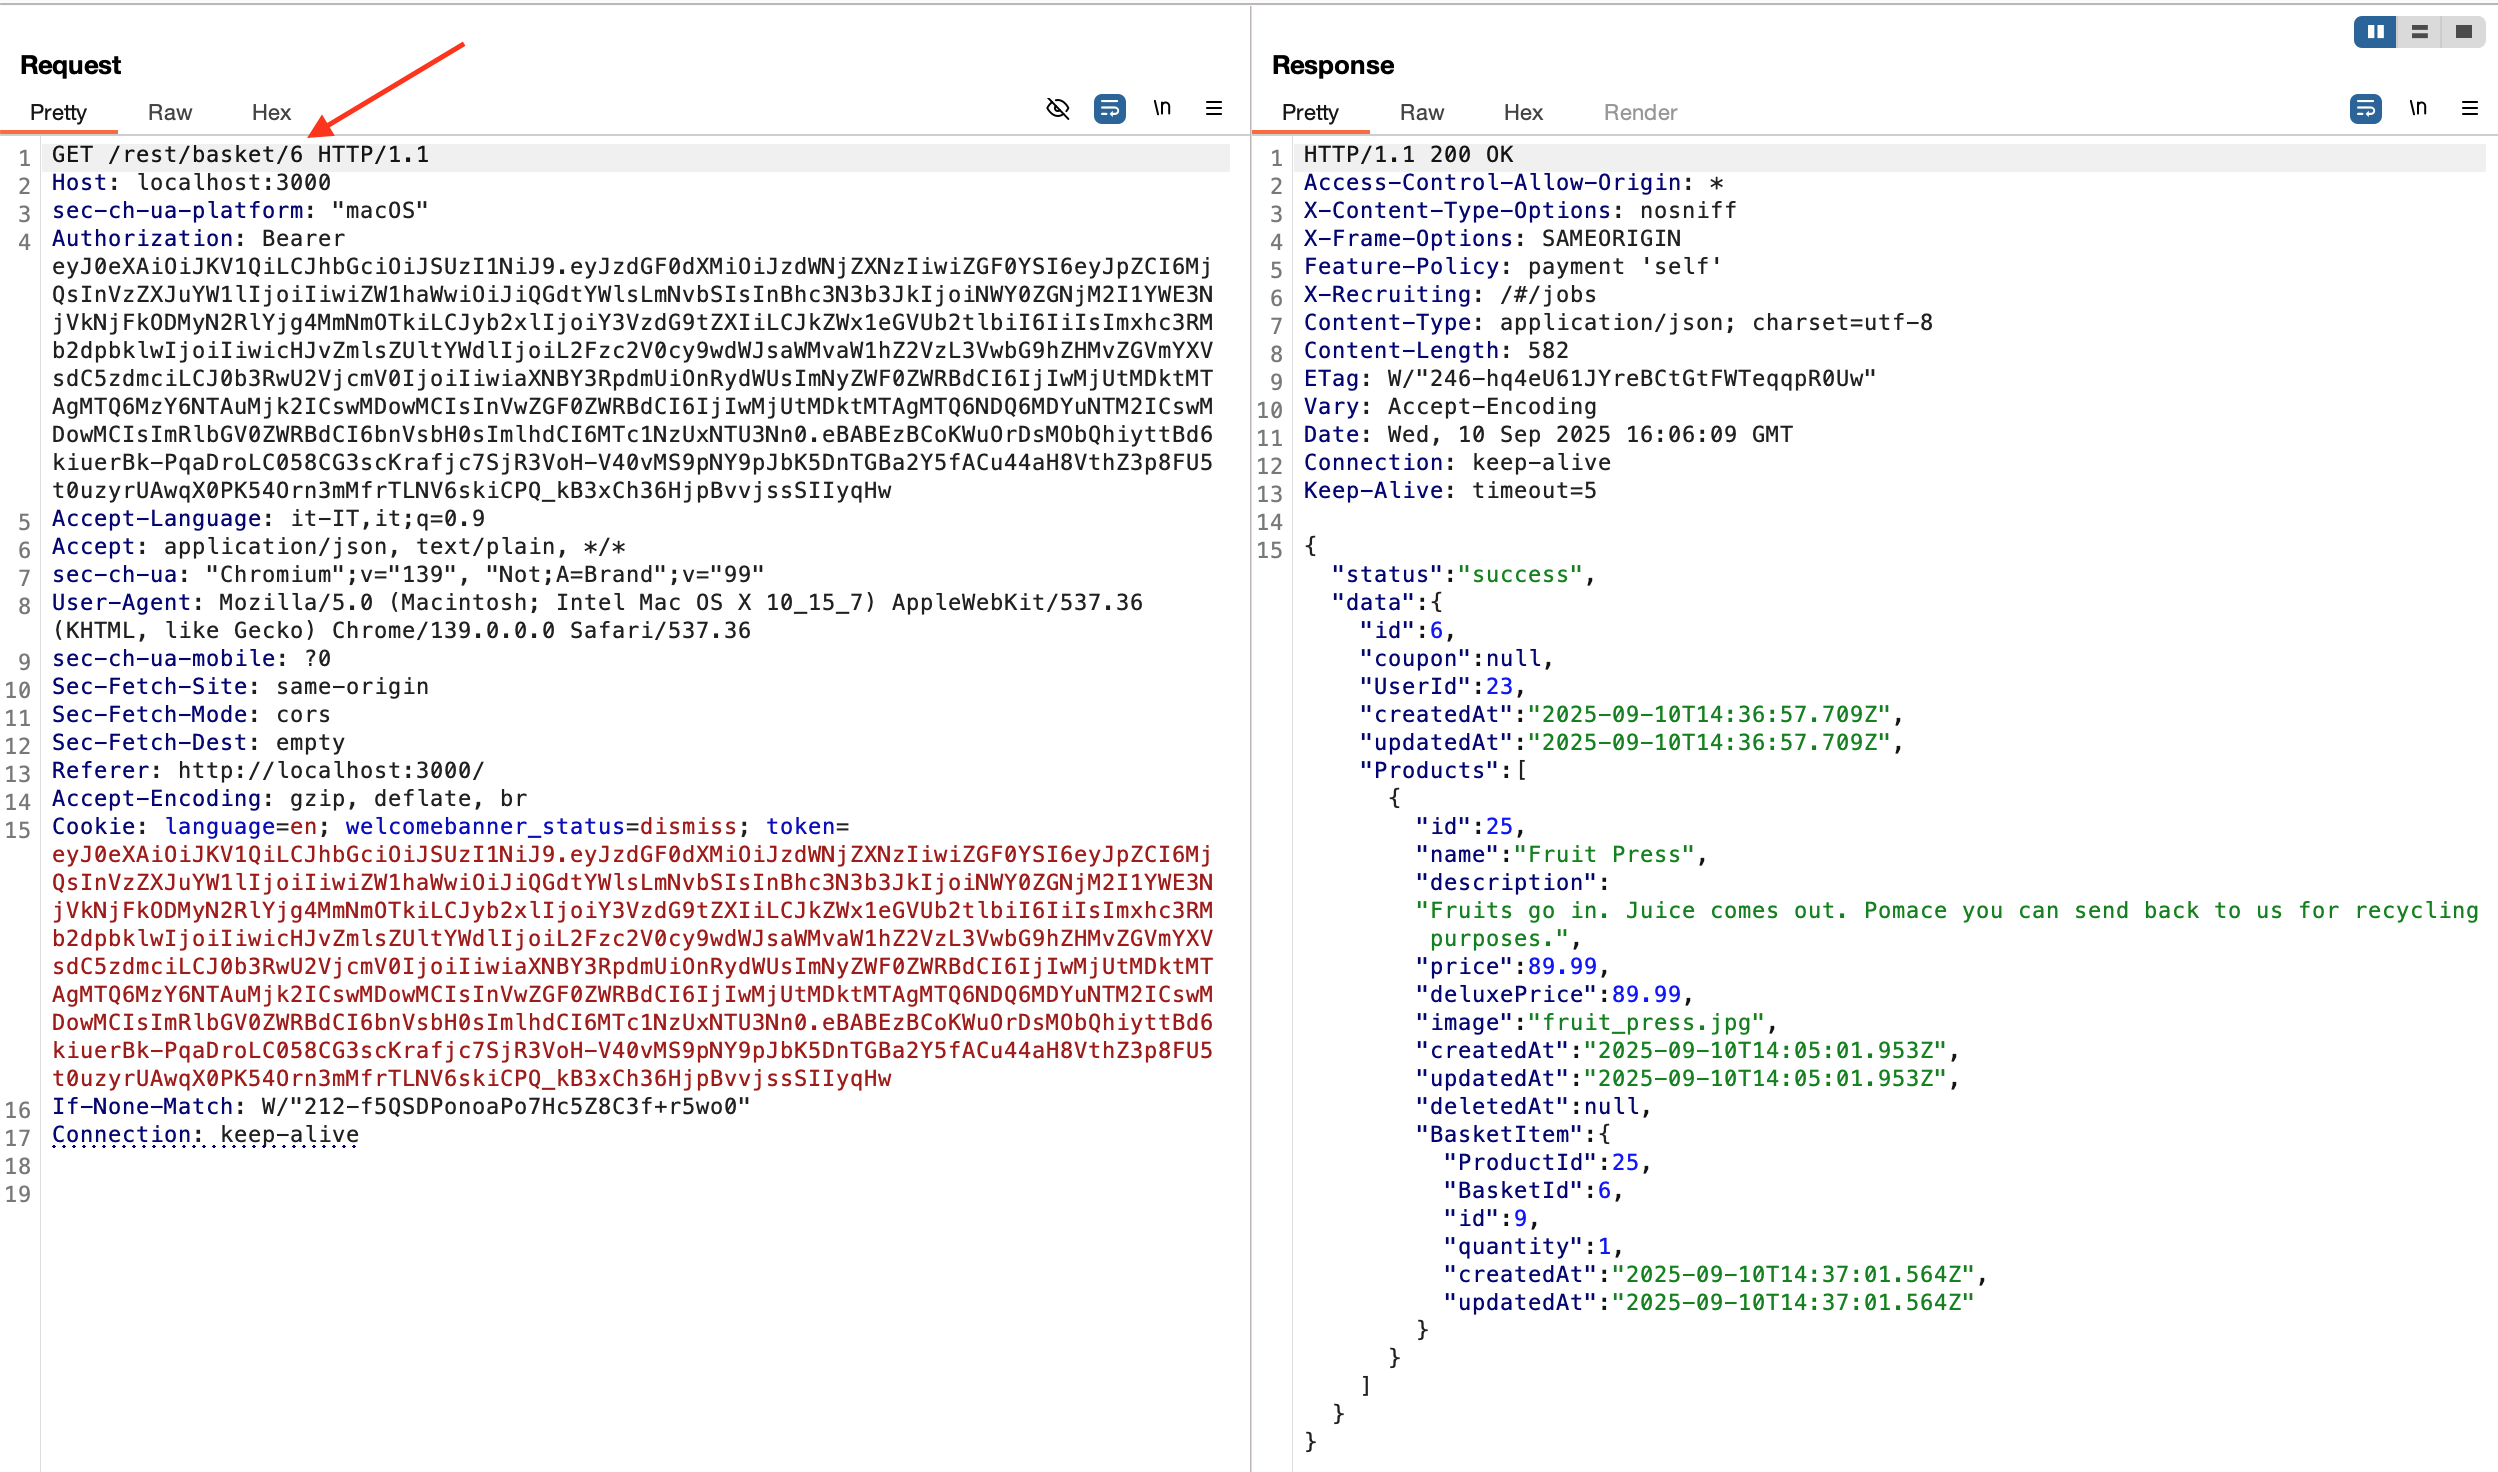This screenshot has height=1472, width=2498.
Task: Switch to combined single-pane layout icon
Action: point(2463,32)
